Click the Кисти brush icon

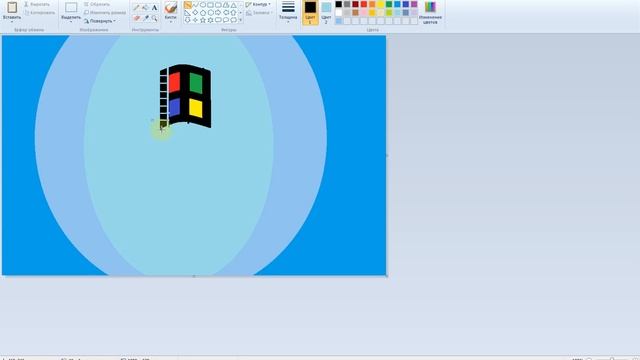click(171, 7)
